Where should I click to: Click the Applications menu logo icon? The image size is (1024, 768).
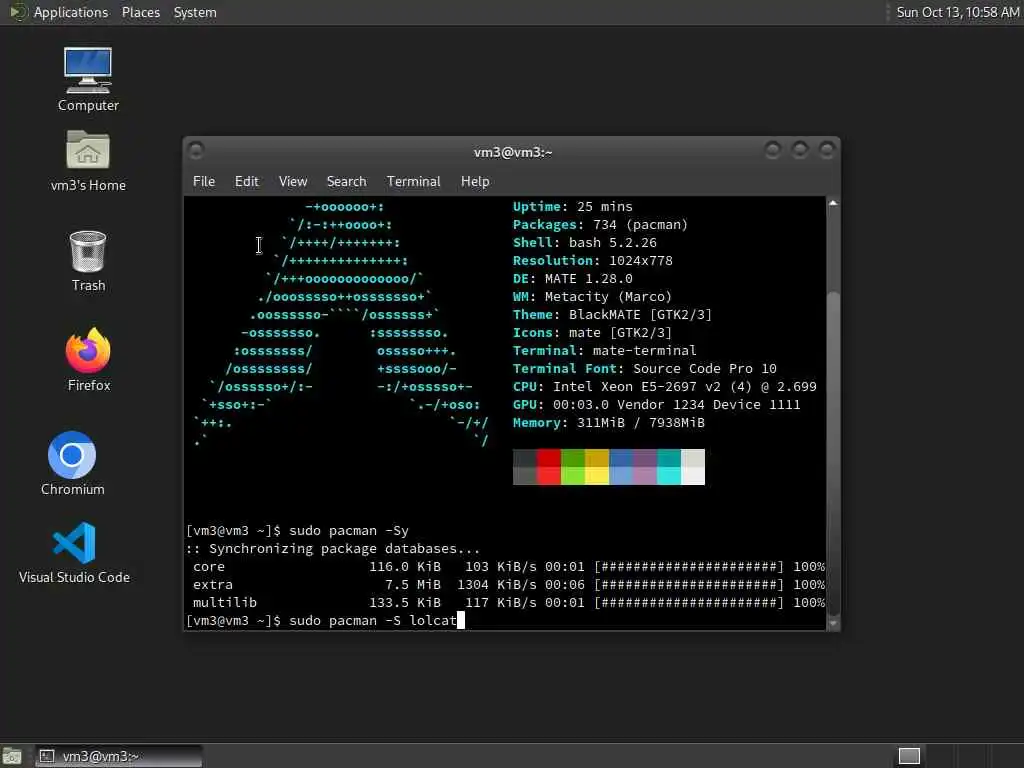[18, 12]
